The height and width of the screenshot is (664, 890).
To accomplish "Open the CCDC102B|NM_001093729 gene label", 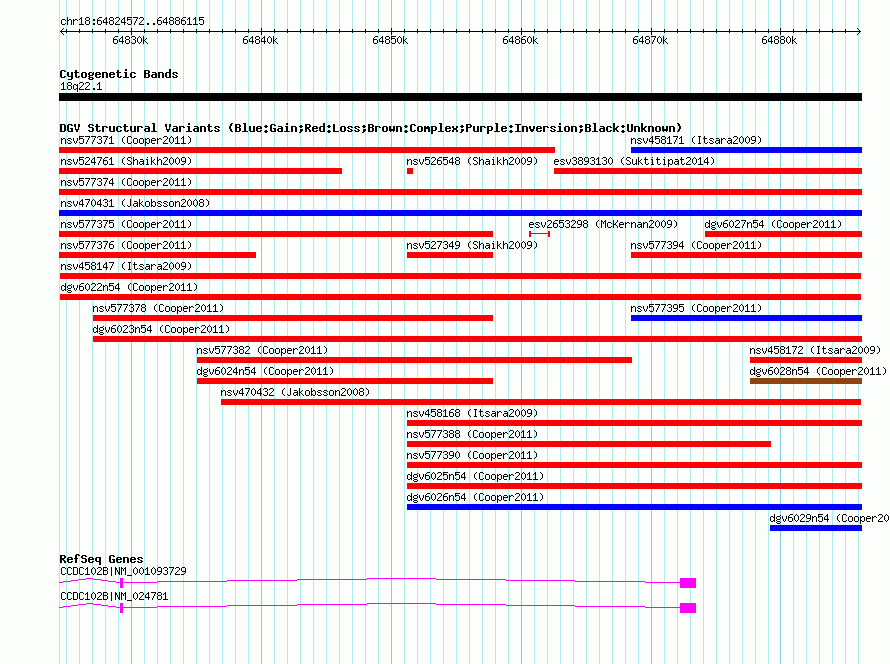I will (x=123, y=571).
